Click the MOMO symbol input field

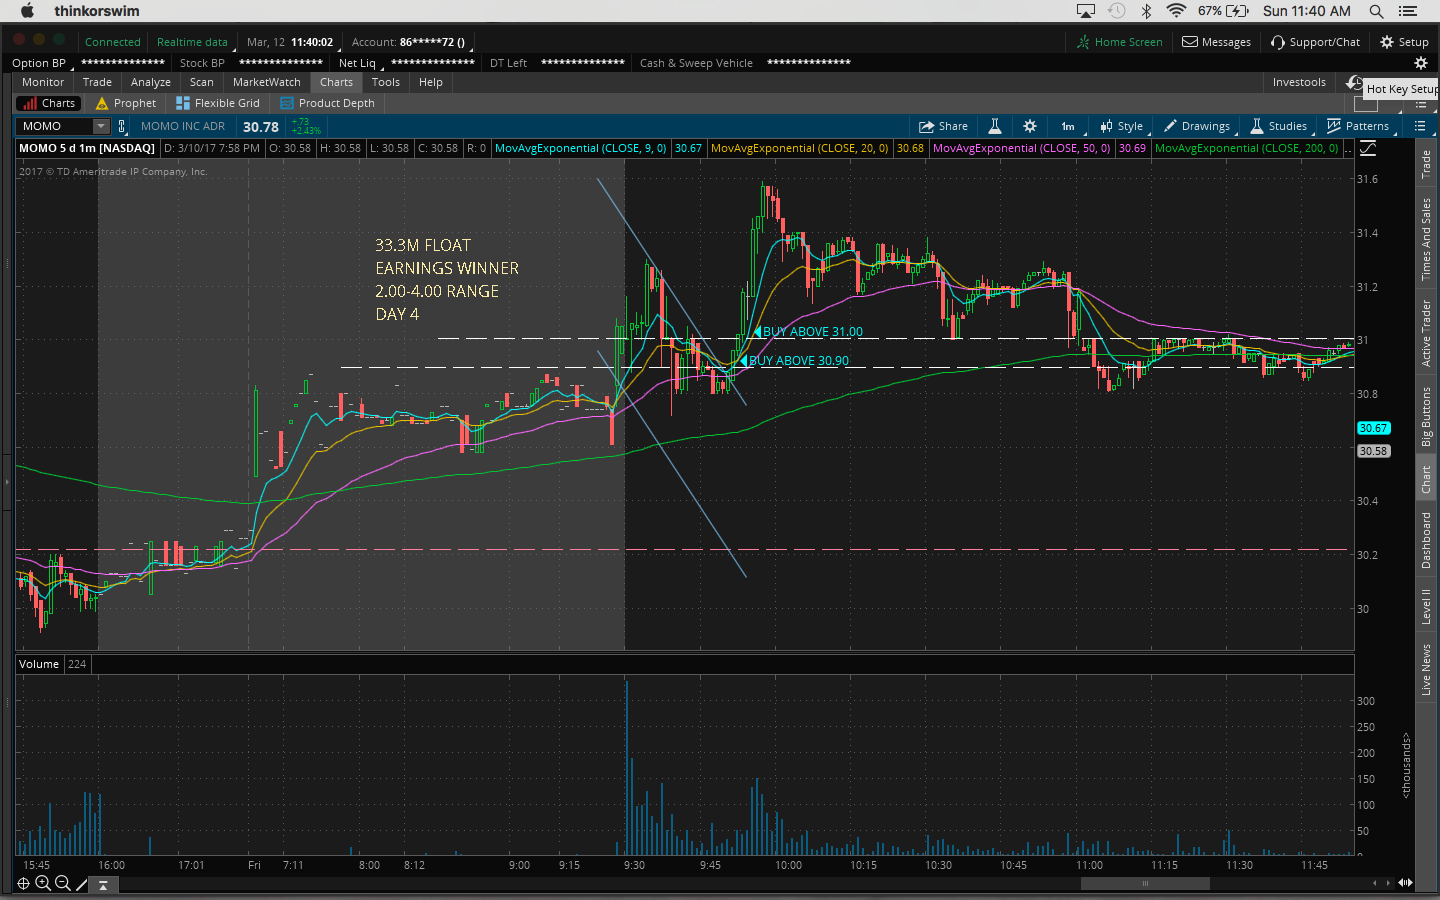(x=55, y=126)
